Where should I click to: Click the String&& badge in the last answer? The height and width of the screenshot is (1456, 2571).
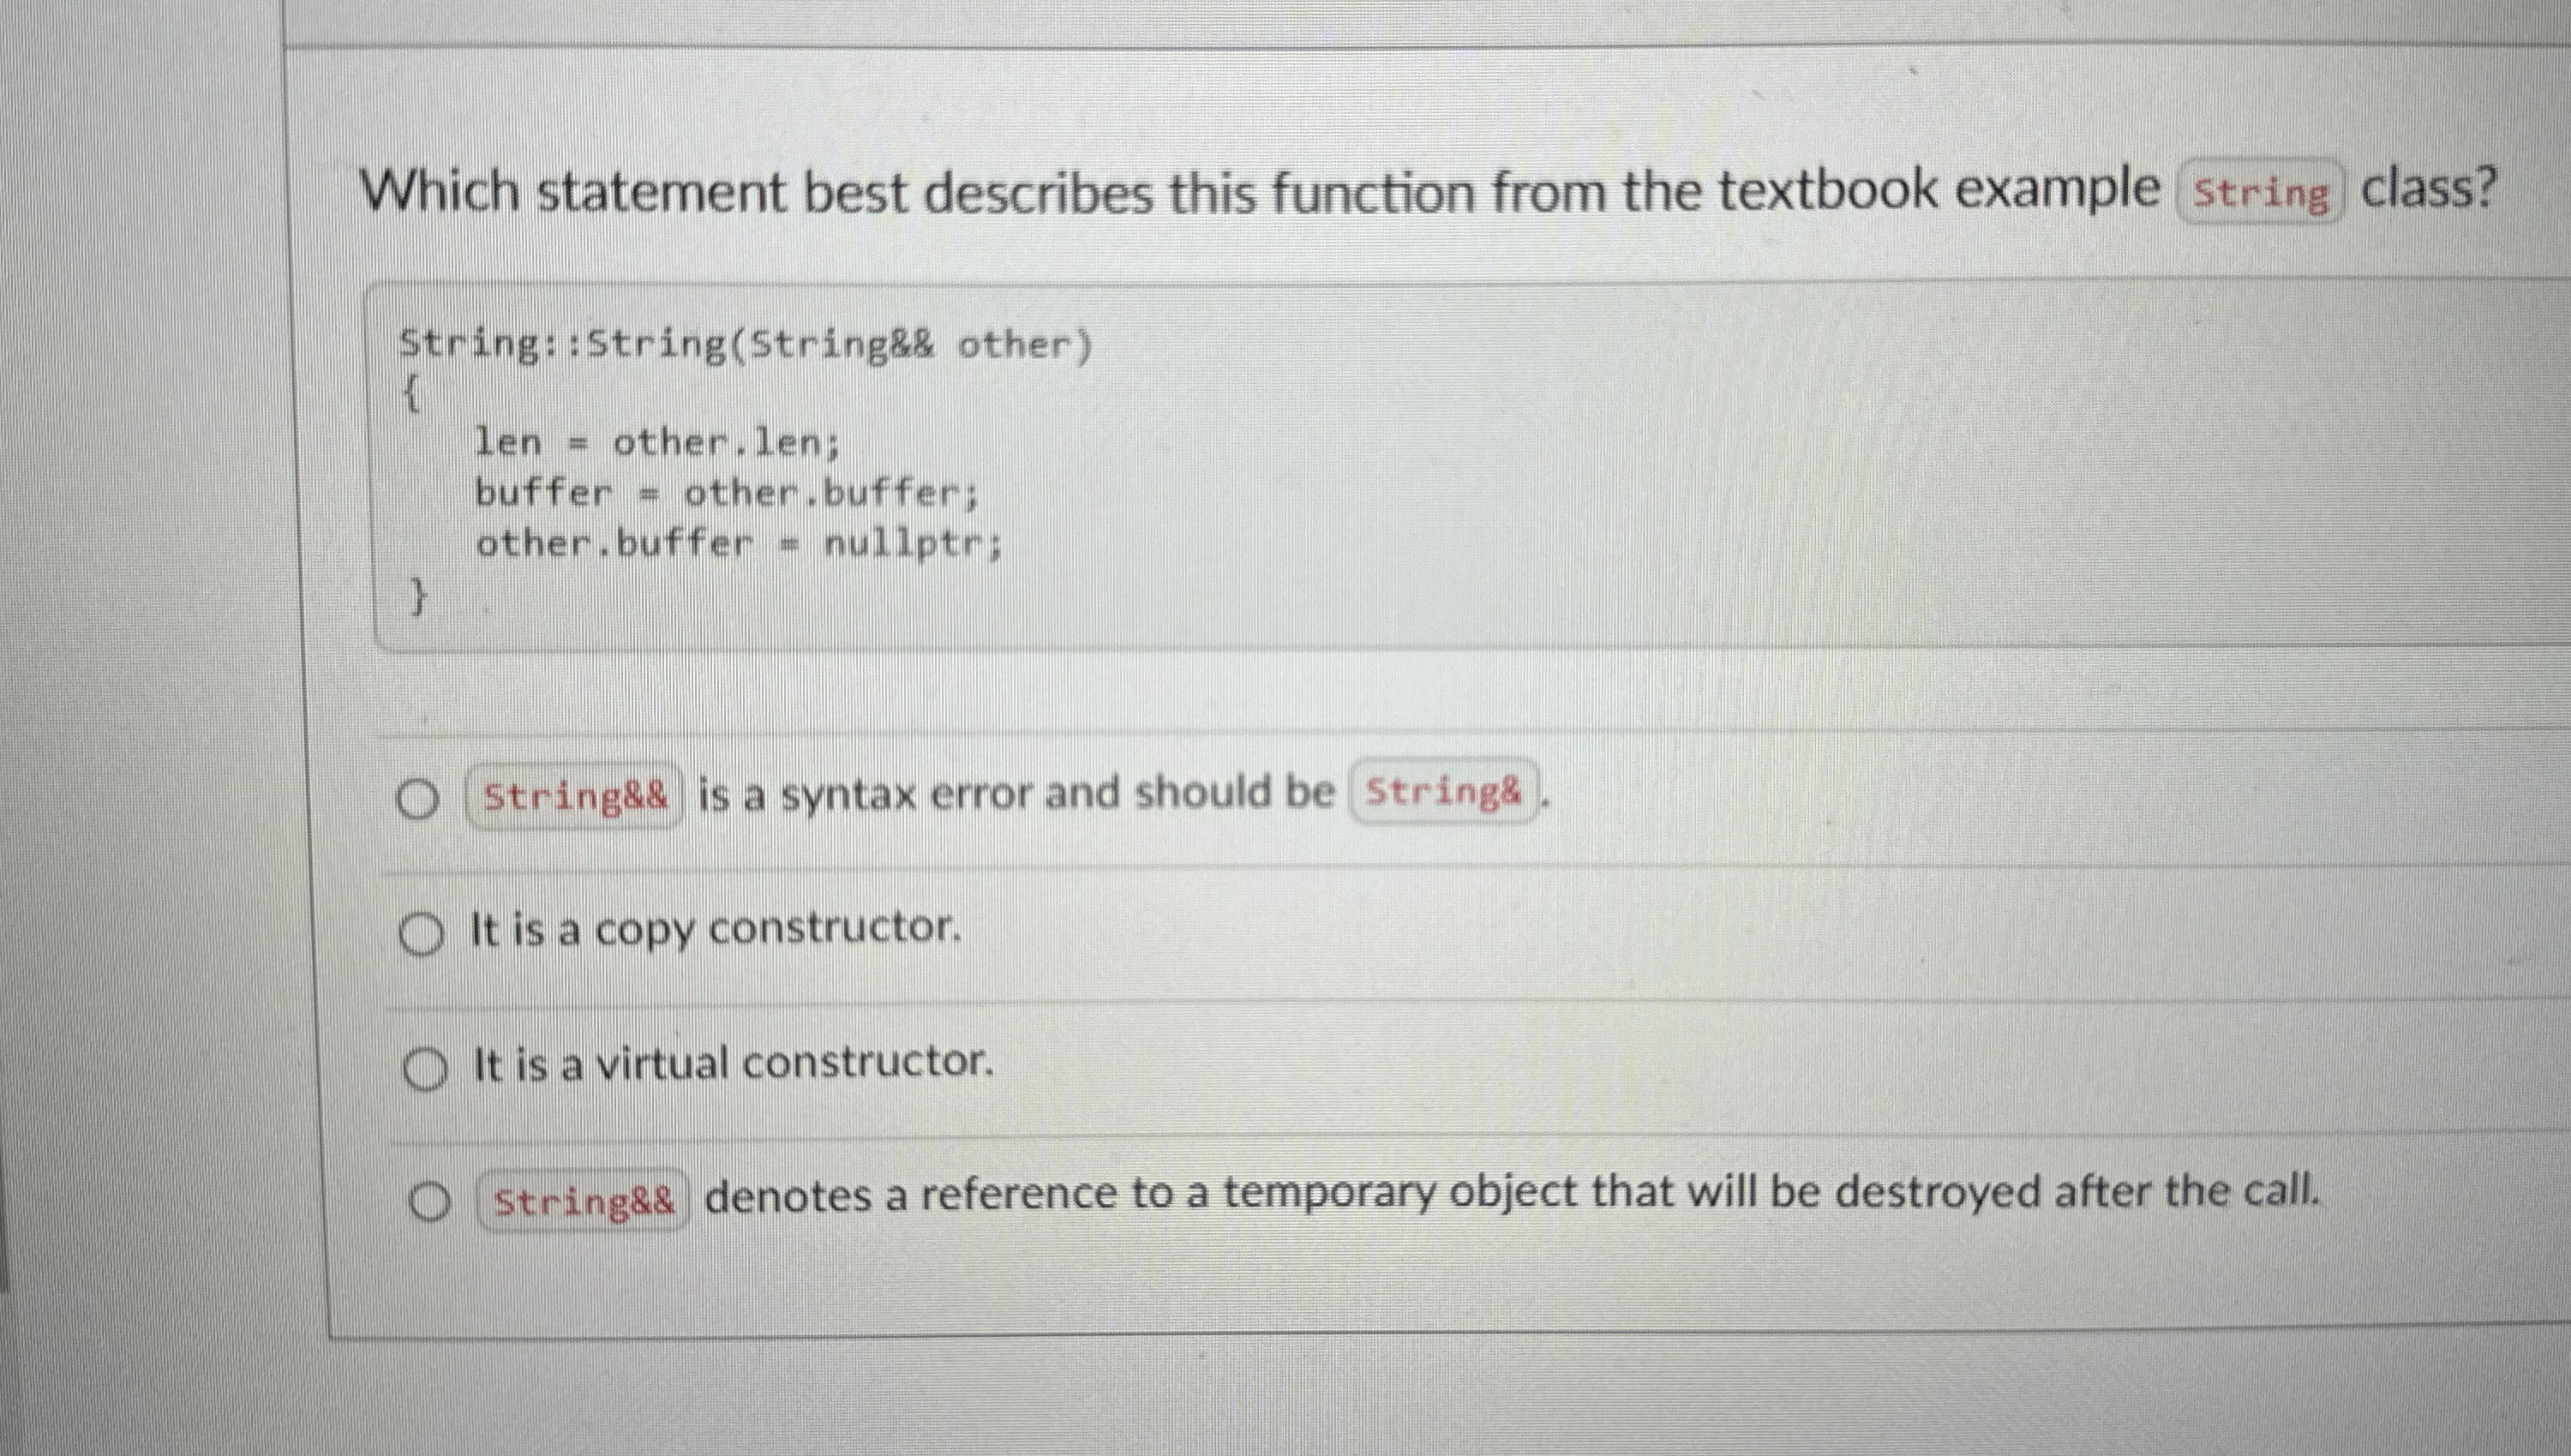586,1200
